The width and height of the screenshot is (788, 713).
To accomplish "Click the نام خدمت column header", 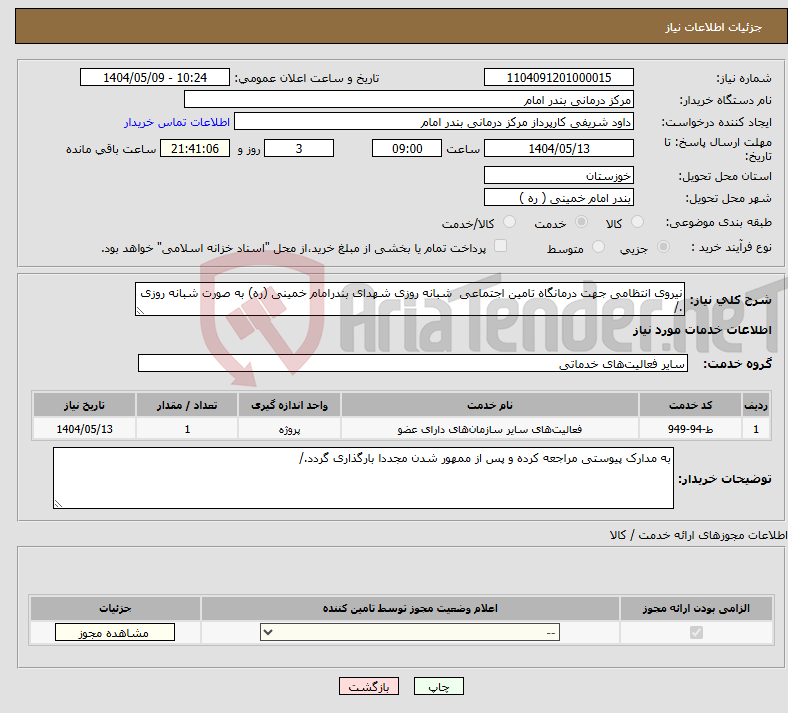I will coord(489,405).
